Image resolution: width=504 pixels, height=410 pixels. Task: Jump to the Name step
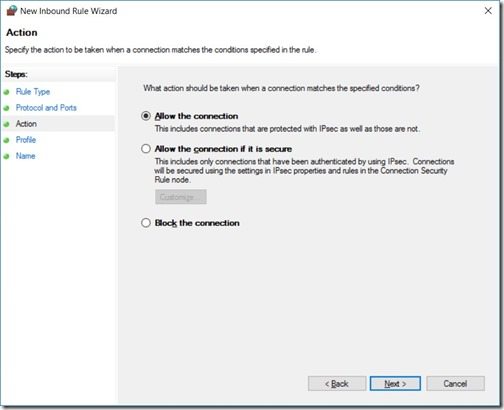25,156
